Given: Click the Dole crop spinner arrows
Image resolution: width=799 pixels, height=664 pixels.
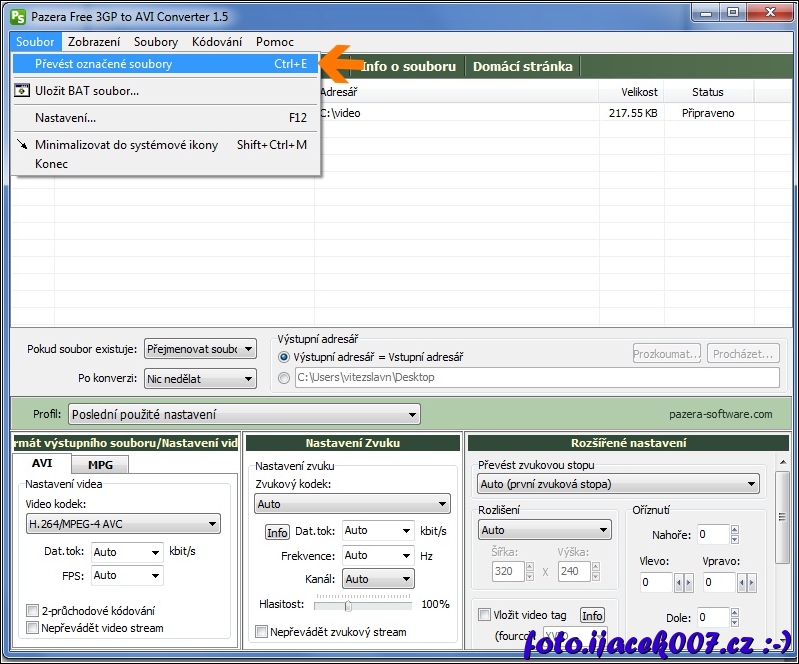Looking at the screenshot, I should 735,618.
